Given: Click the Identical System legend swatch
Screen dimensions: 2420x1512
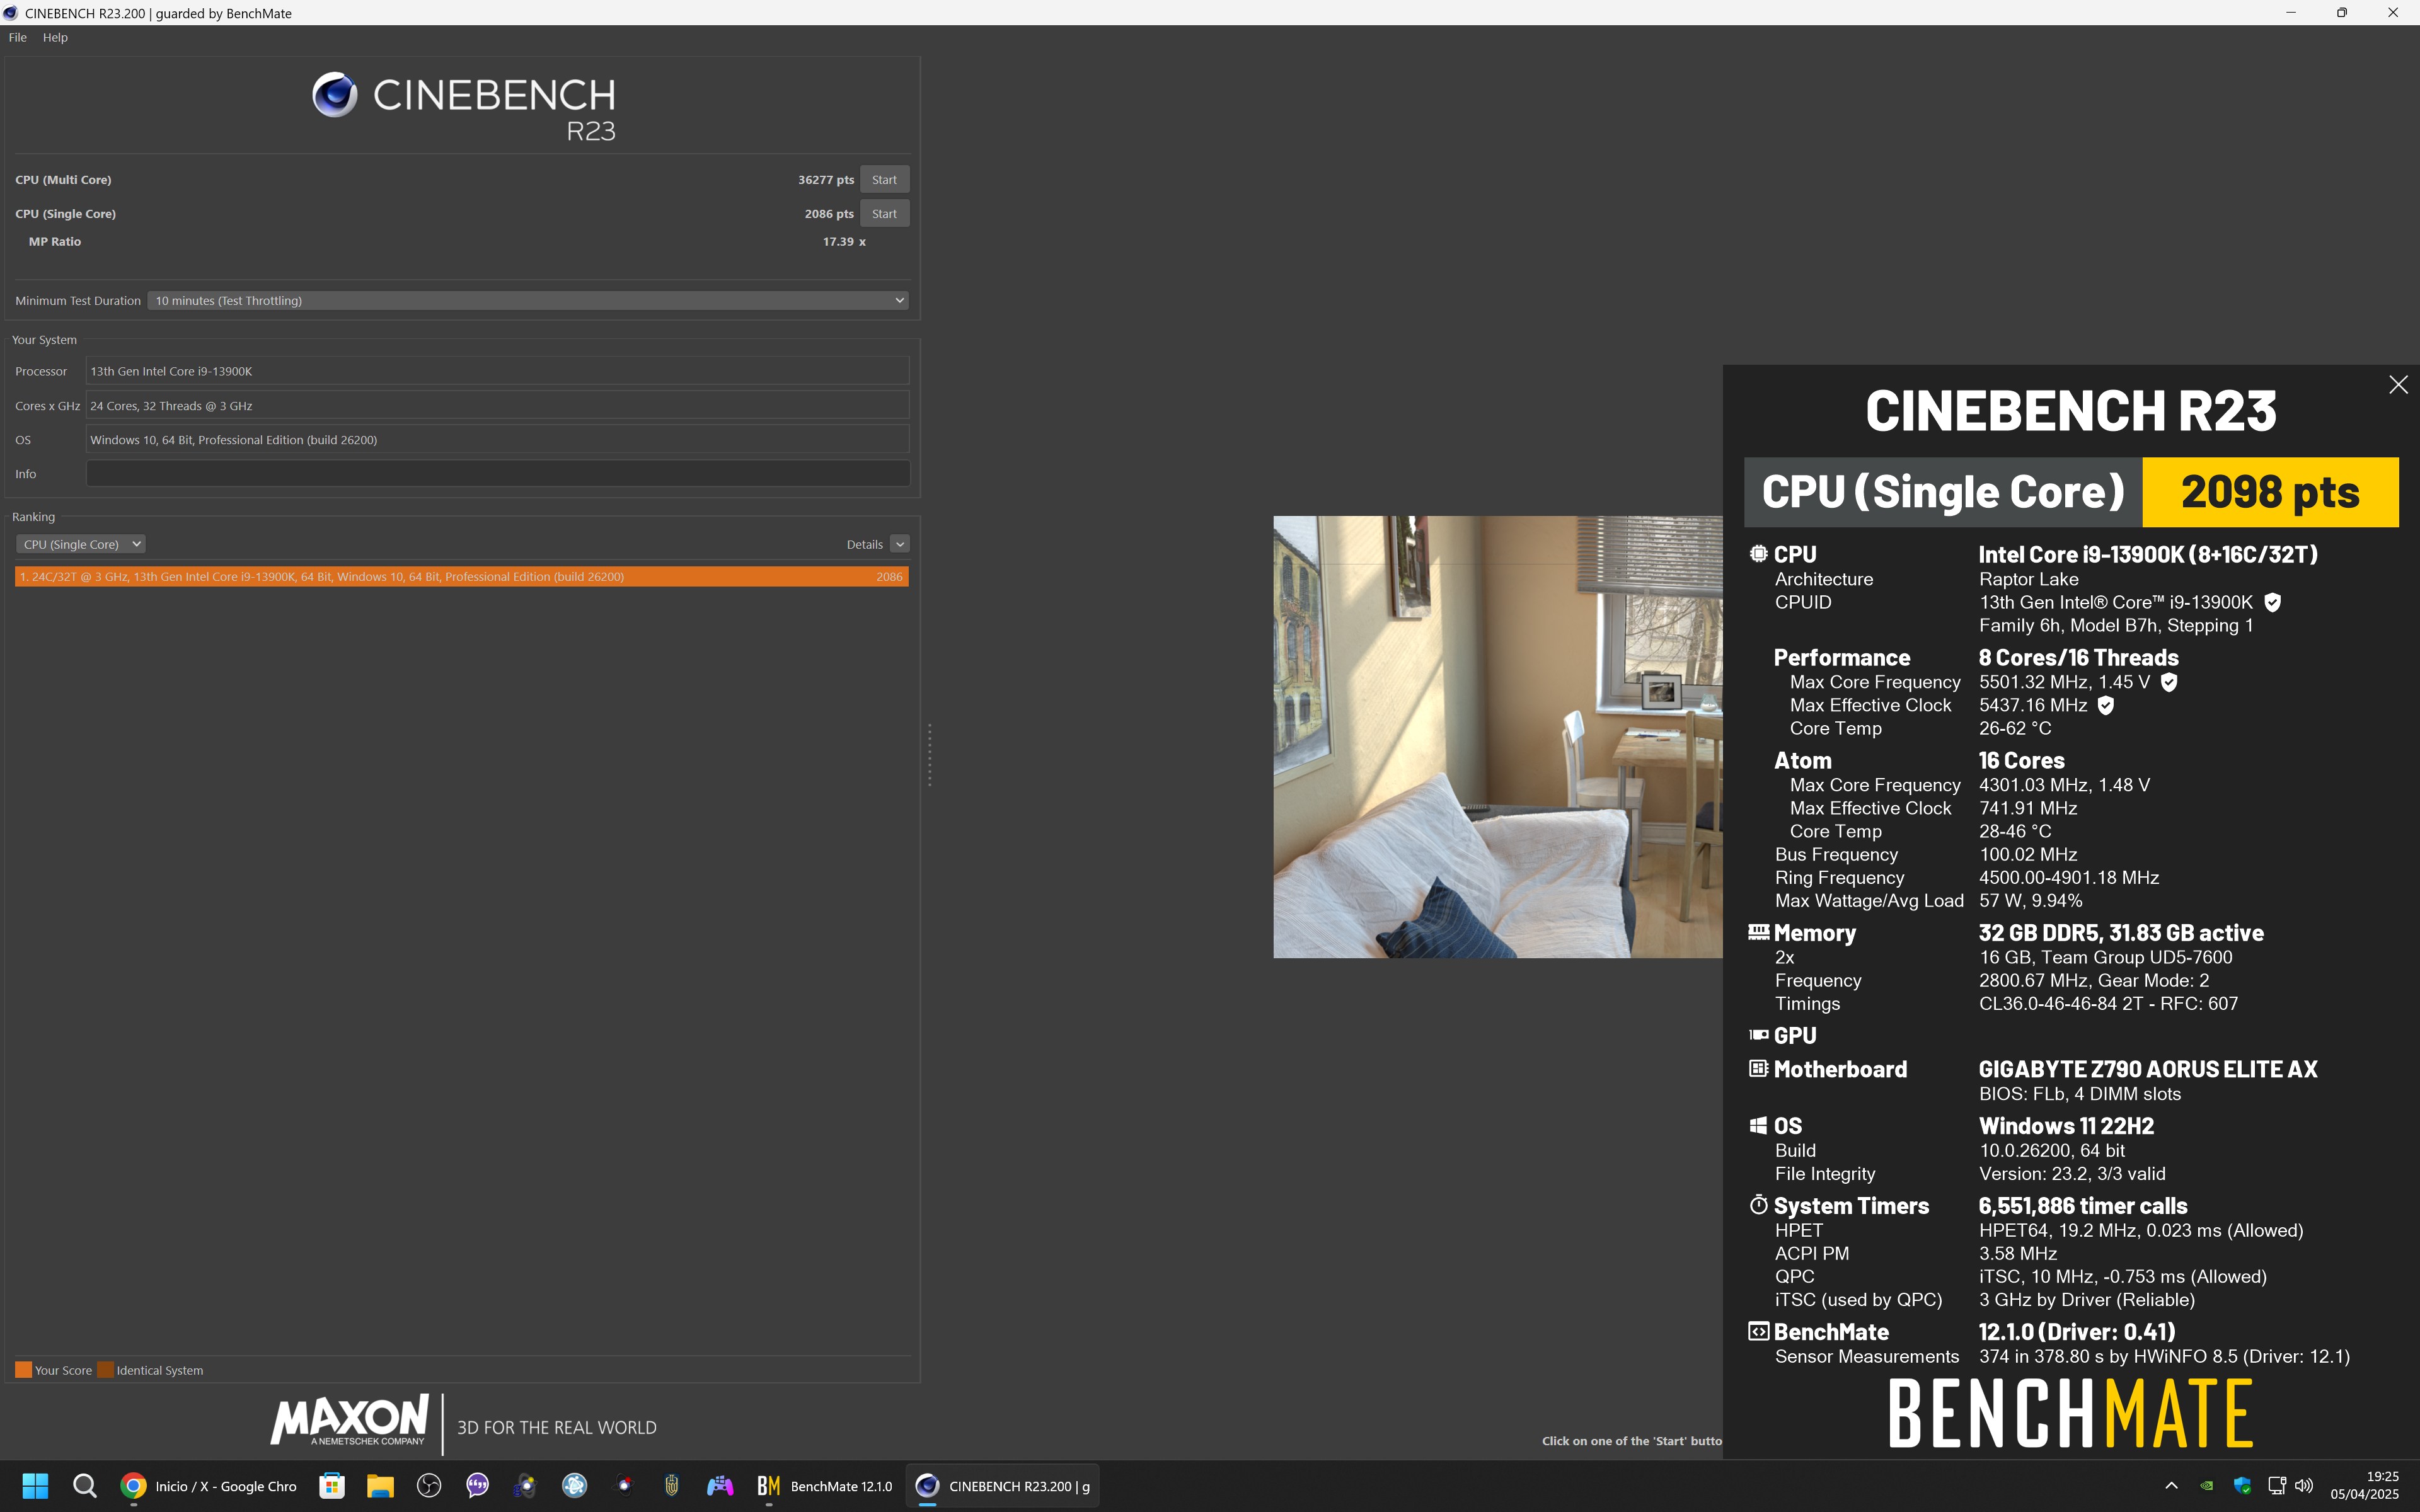Looking at the screenshot, I should (x=105, y=1370).
